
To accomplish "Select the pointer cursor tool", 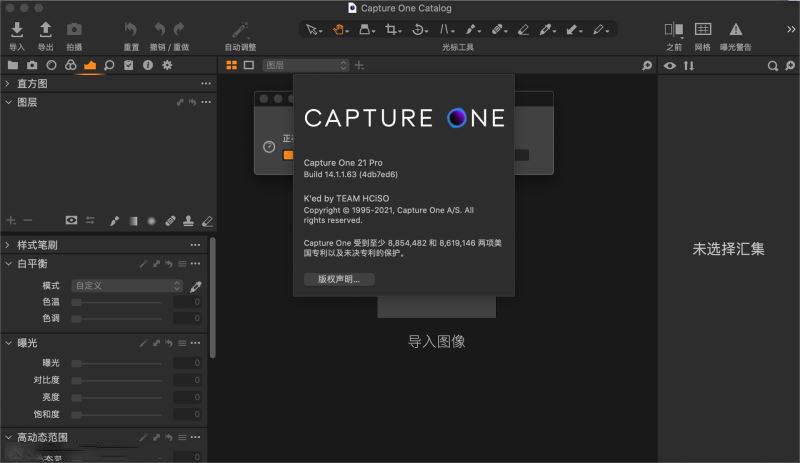I will coord(311,30).
